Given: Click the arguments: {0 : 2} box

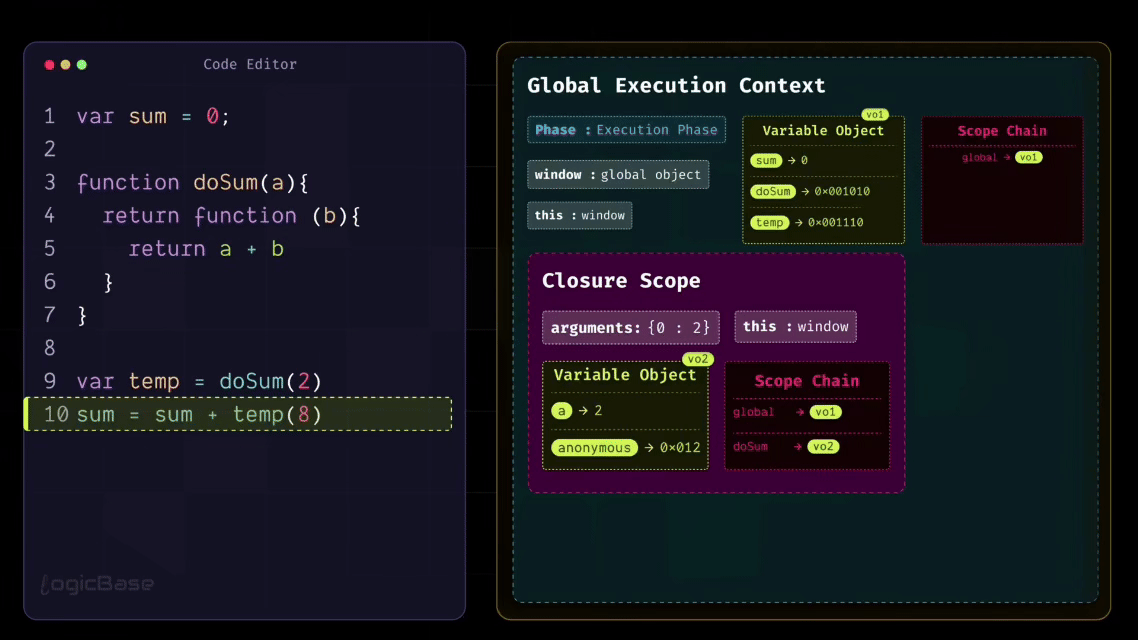Looking at the screenshot, I should pyautogui.click(x=630, y=327).
